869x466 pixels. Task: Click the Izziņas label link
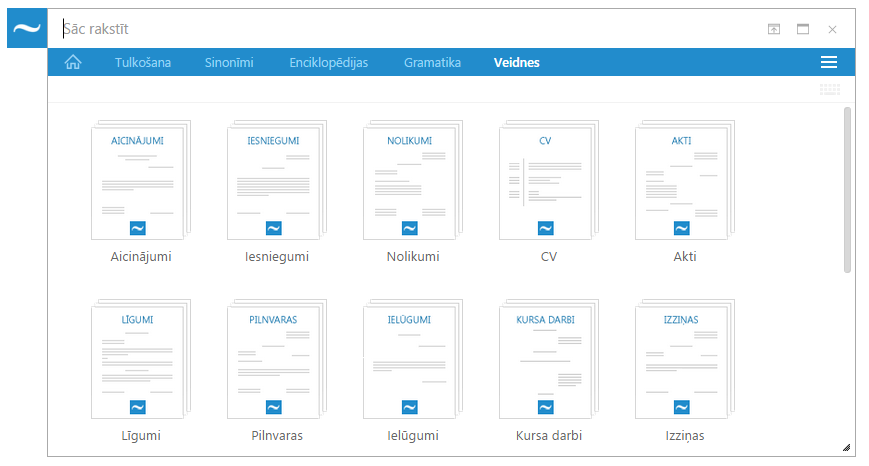(684, 436)
